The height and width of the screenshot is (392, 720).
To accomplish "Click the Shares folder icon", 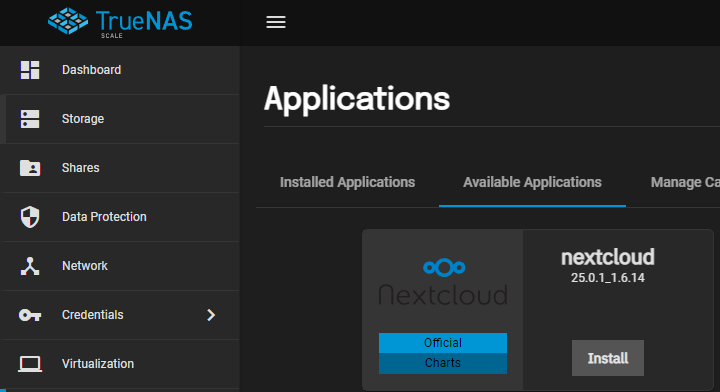I will pos(30,168).
